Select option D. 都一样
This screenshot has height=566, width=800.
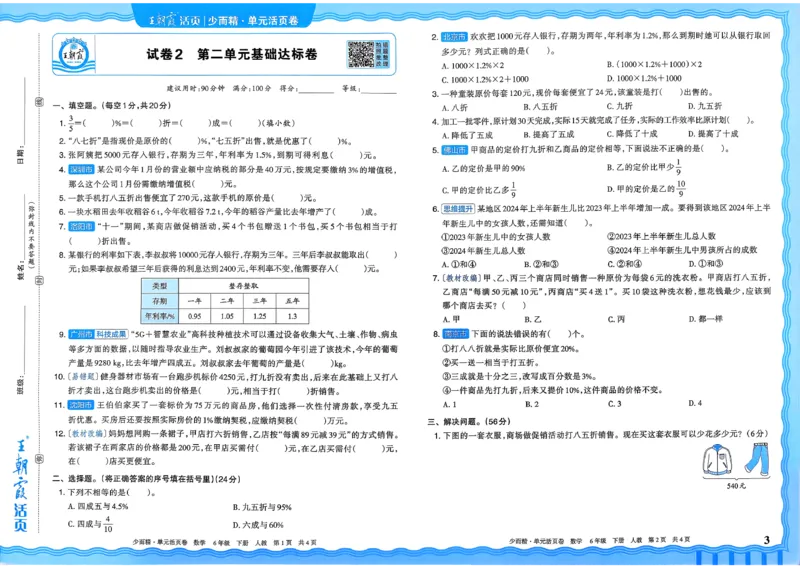(706, 318)
